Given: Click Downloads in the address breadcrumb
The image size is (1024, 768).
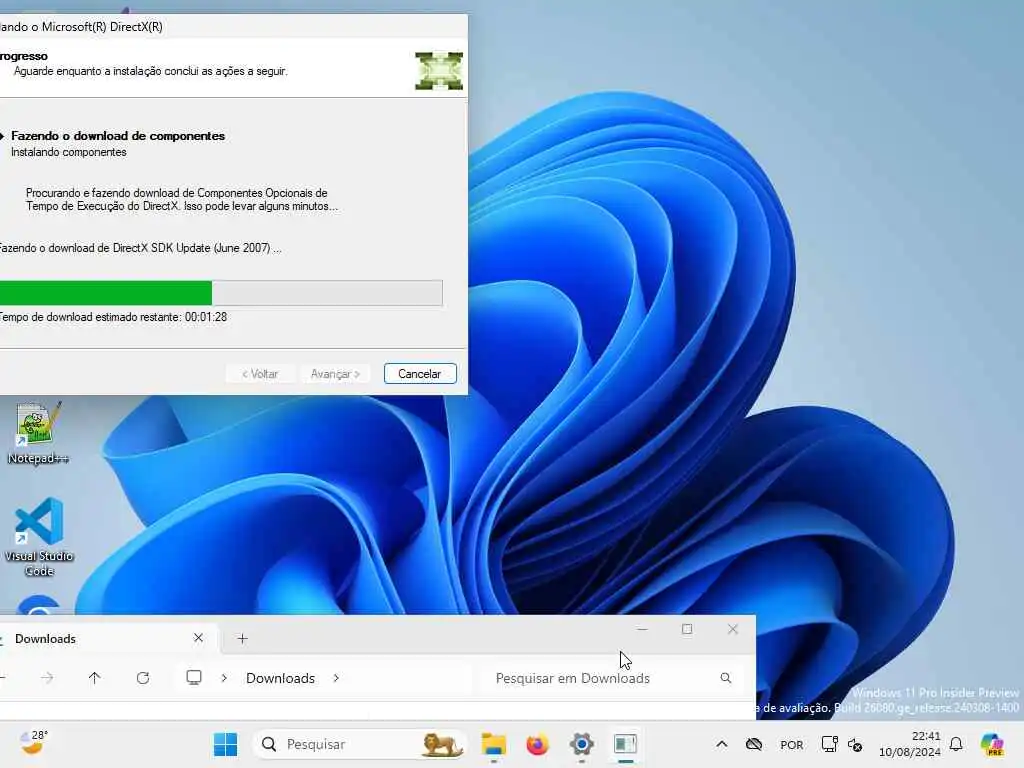Looking at the screenshot, I should tap(280, 678).
